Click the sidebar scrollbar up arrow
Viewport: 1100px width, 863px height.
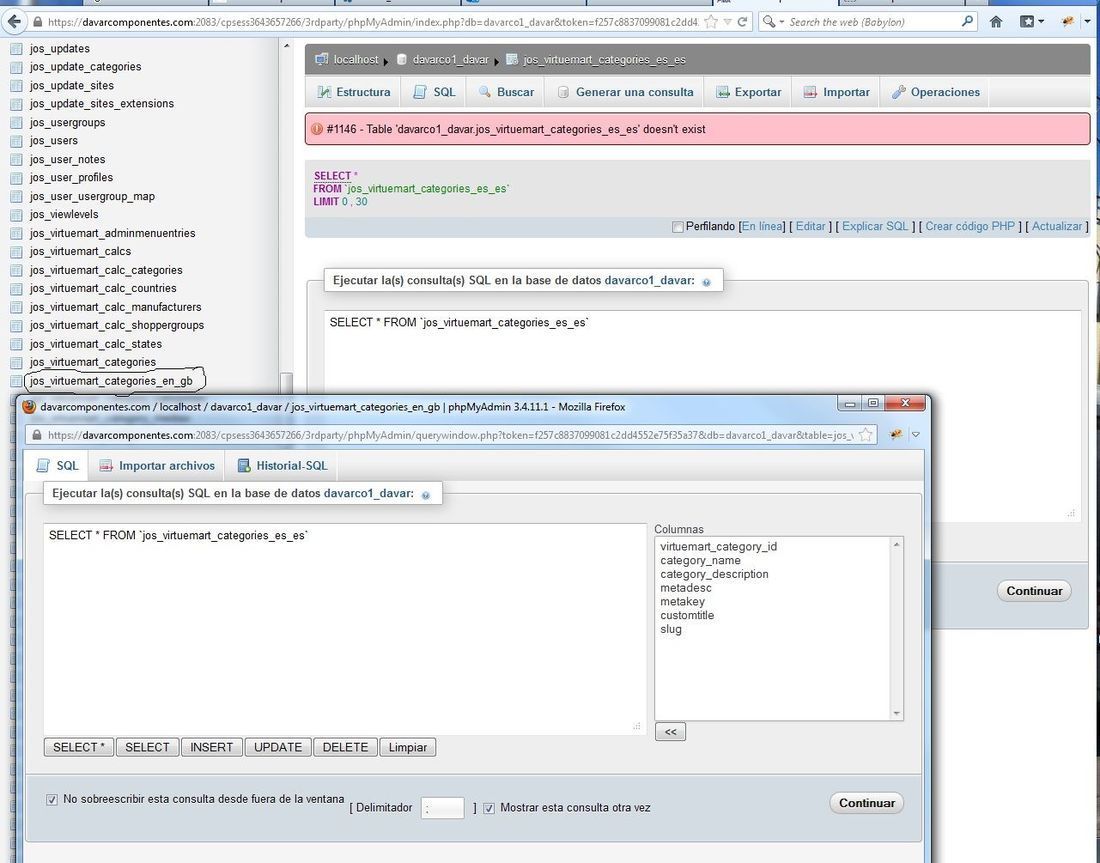coord(286,46)
